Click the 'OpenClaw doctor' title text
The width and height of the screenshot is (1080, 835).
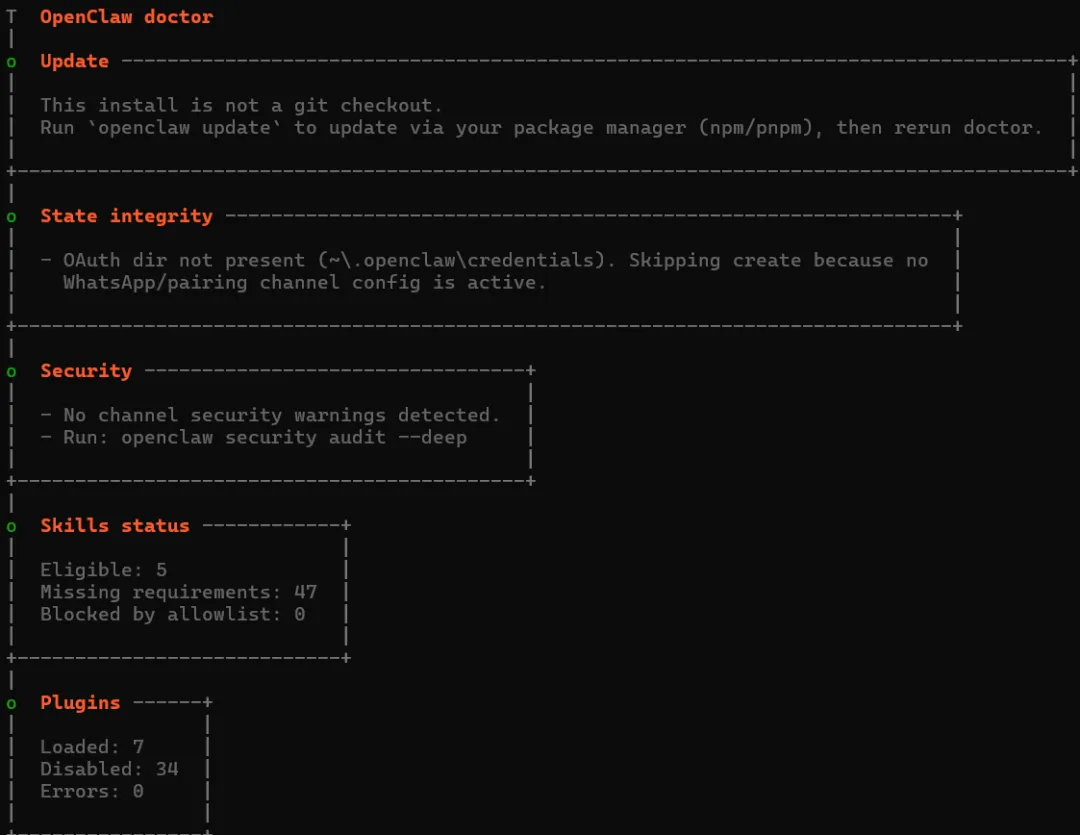(x=127, y=17)
